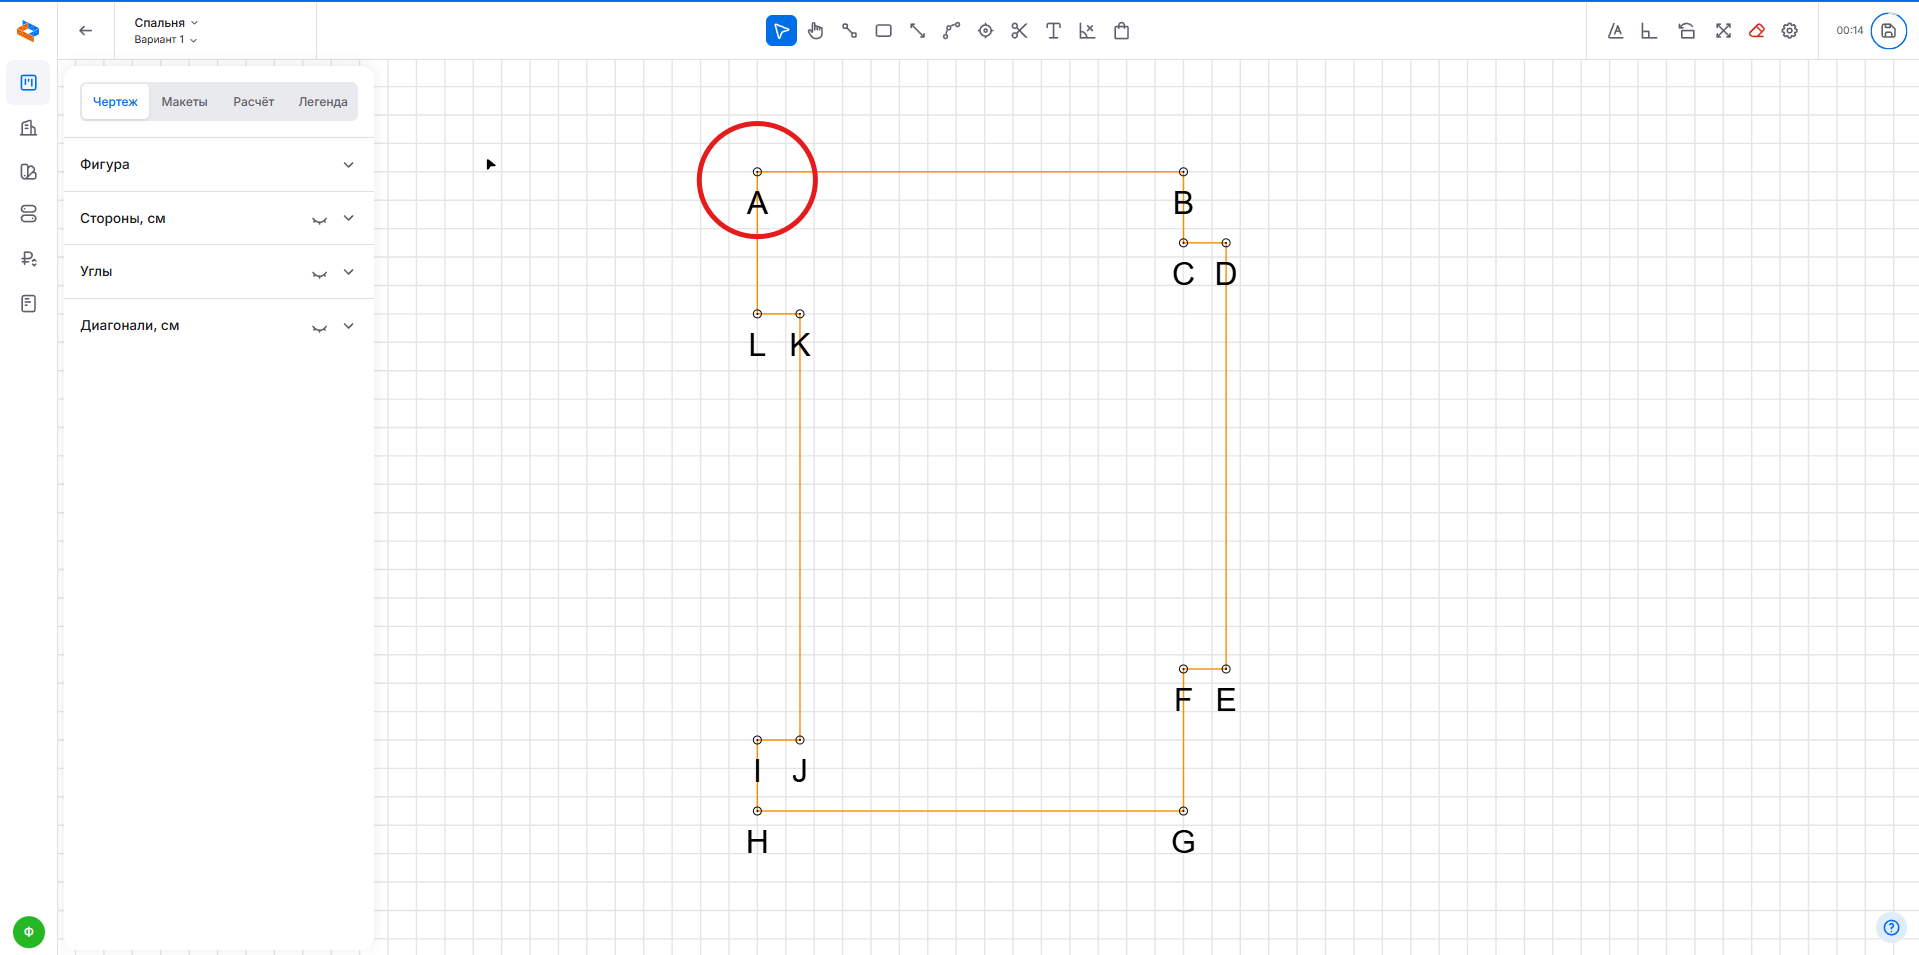Open the Спальня room dropdown

166,22
